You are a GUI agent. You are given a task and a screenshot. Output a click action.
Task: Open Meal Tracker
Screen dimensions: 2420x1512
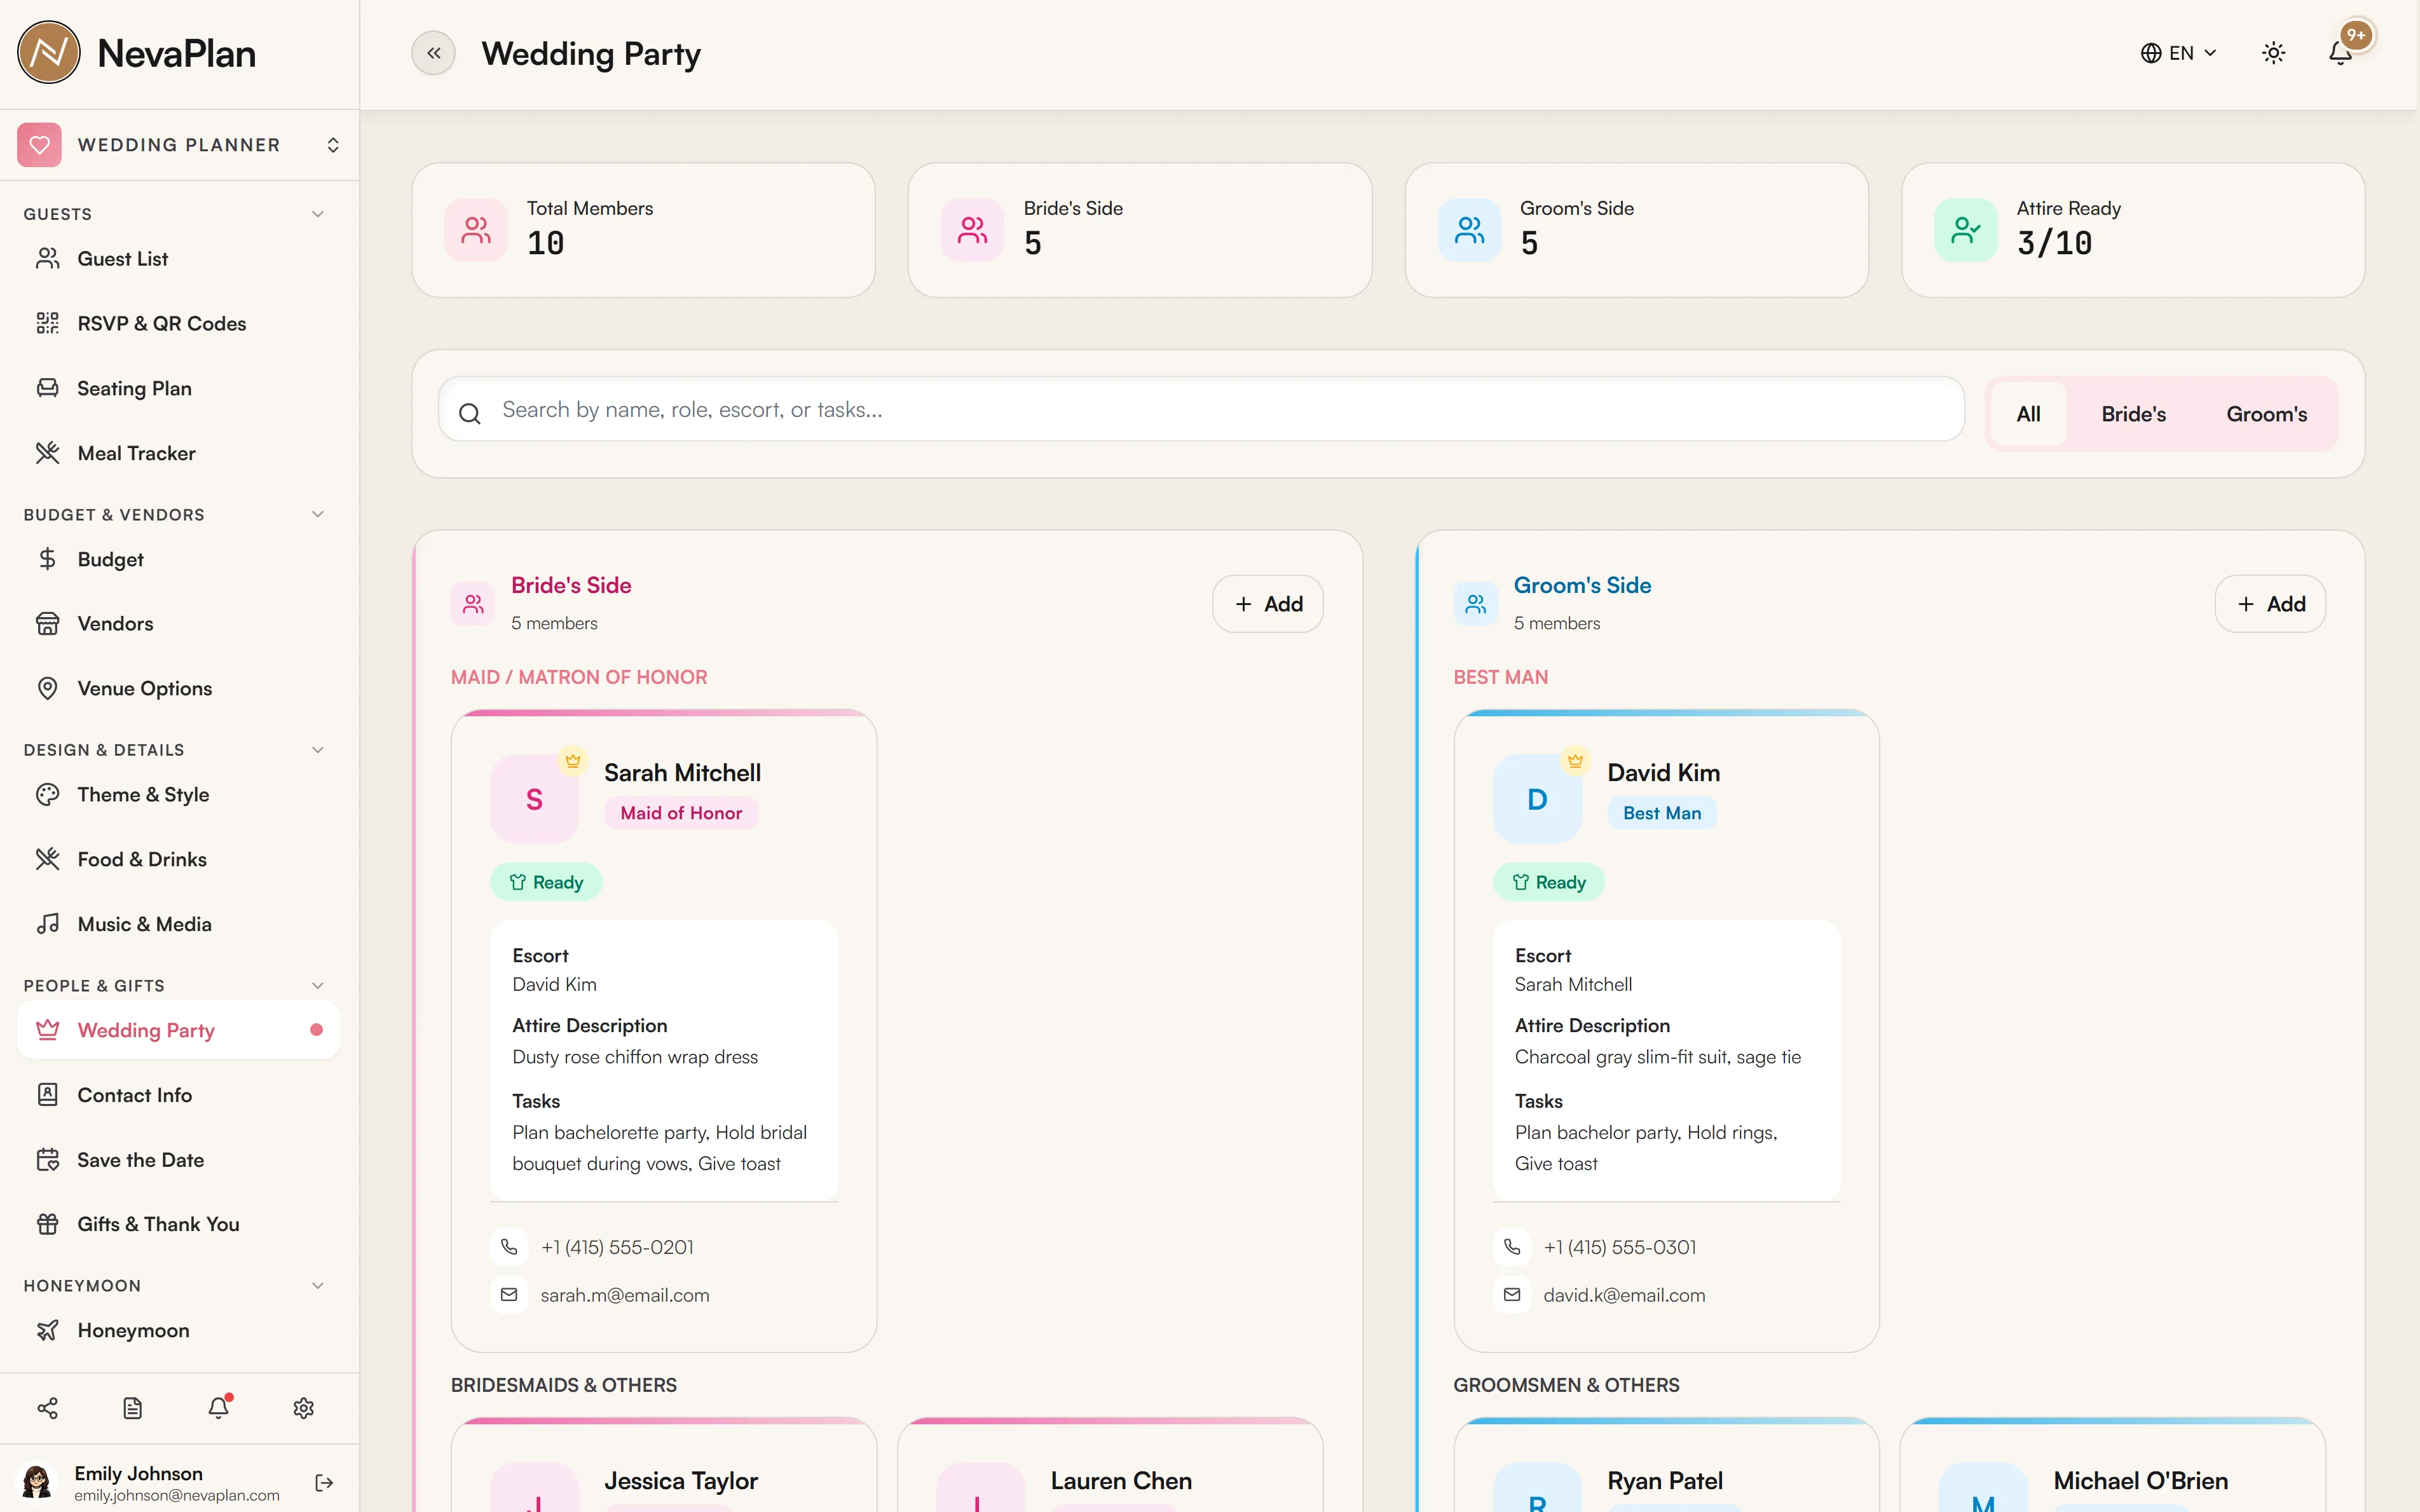pyautogui.click(x=179, y=453)
